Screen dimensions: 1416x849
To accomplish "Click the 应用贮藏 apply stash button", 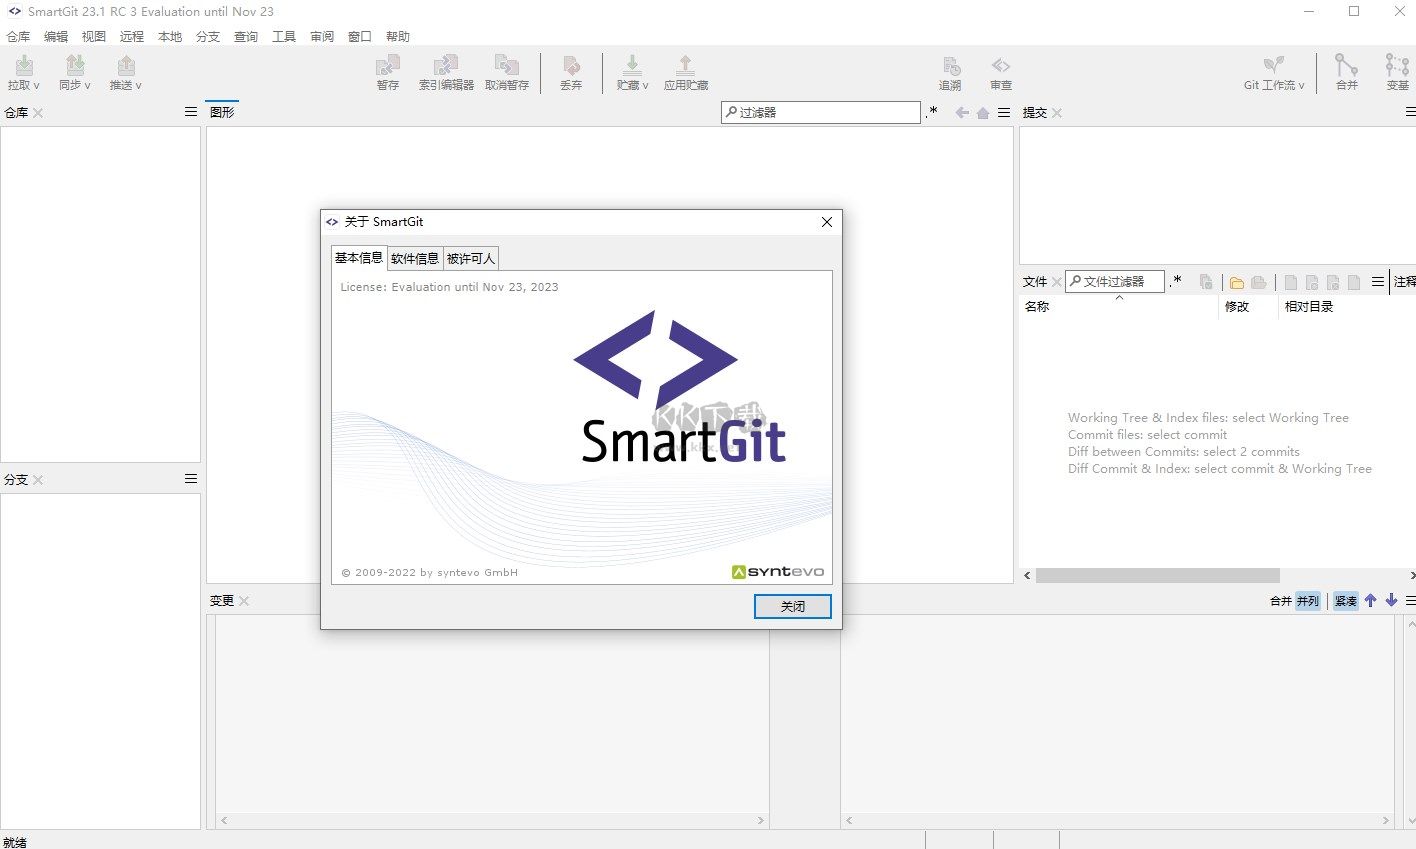I will (686, 70).
